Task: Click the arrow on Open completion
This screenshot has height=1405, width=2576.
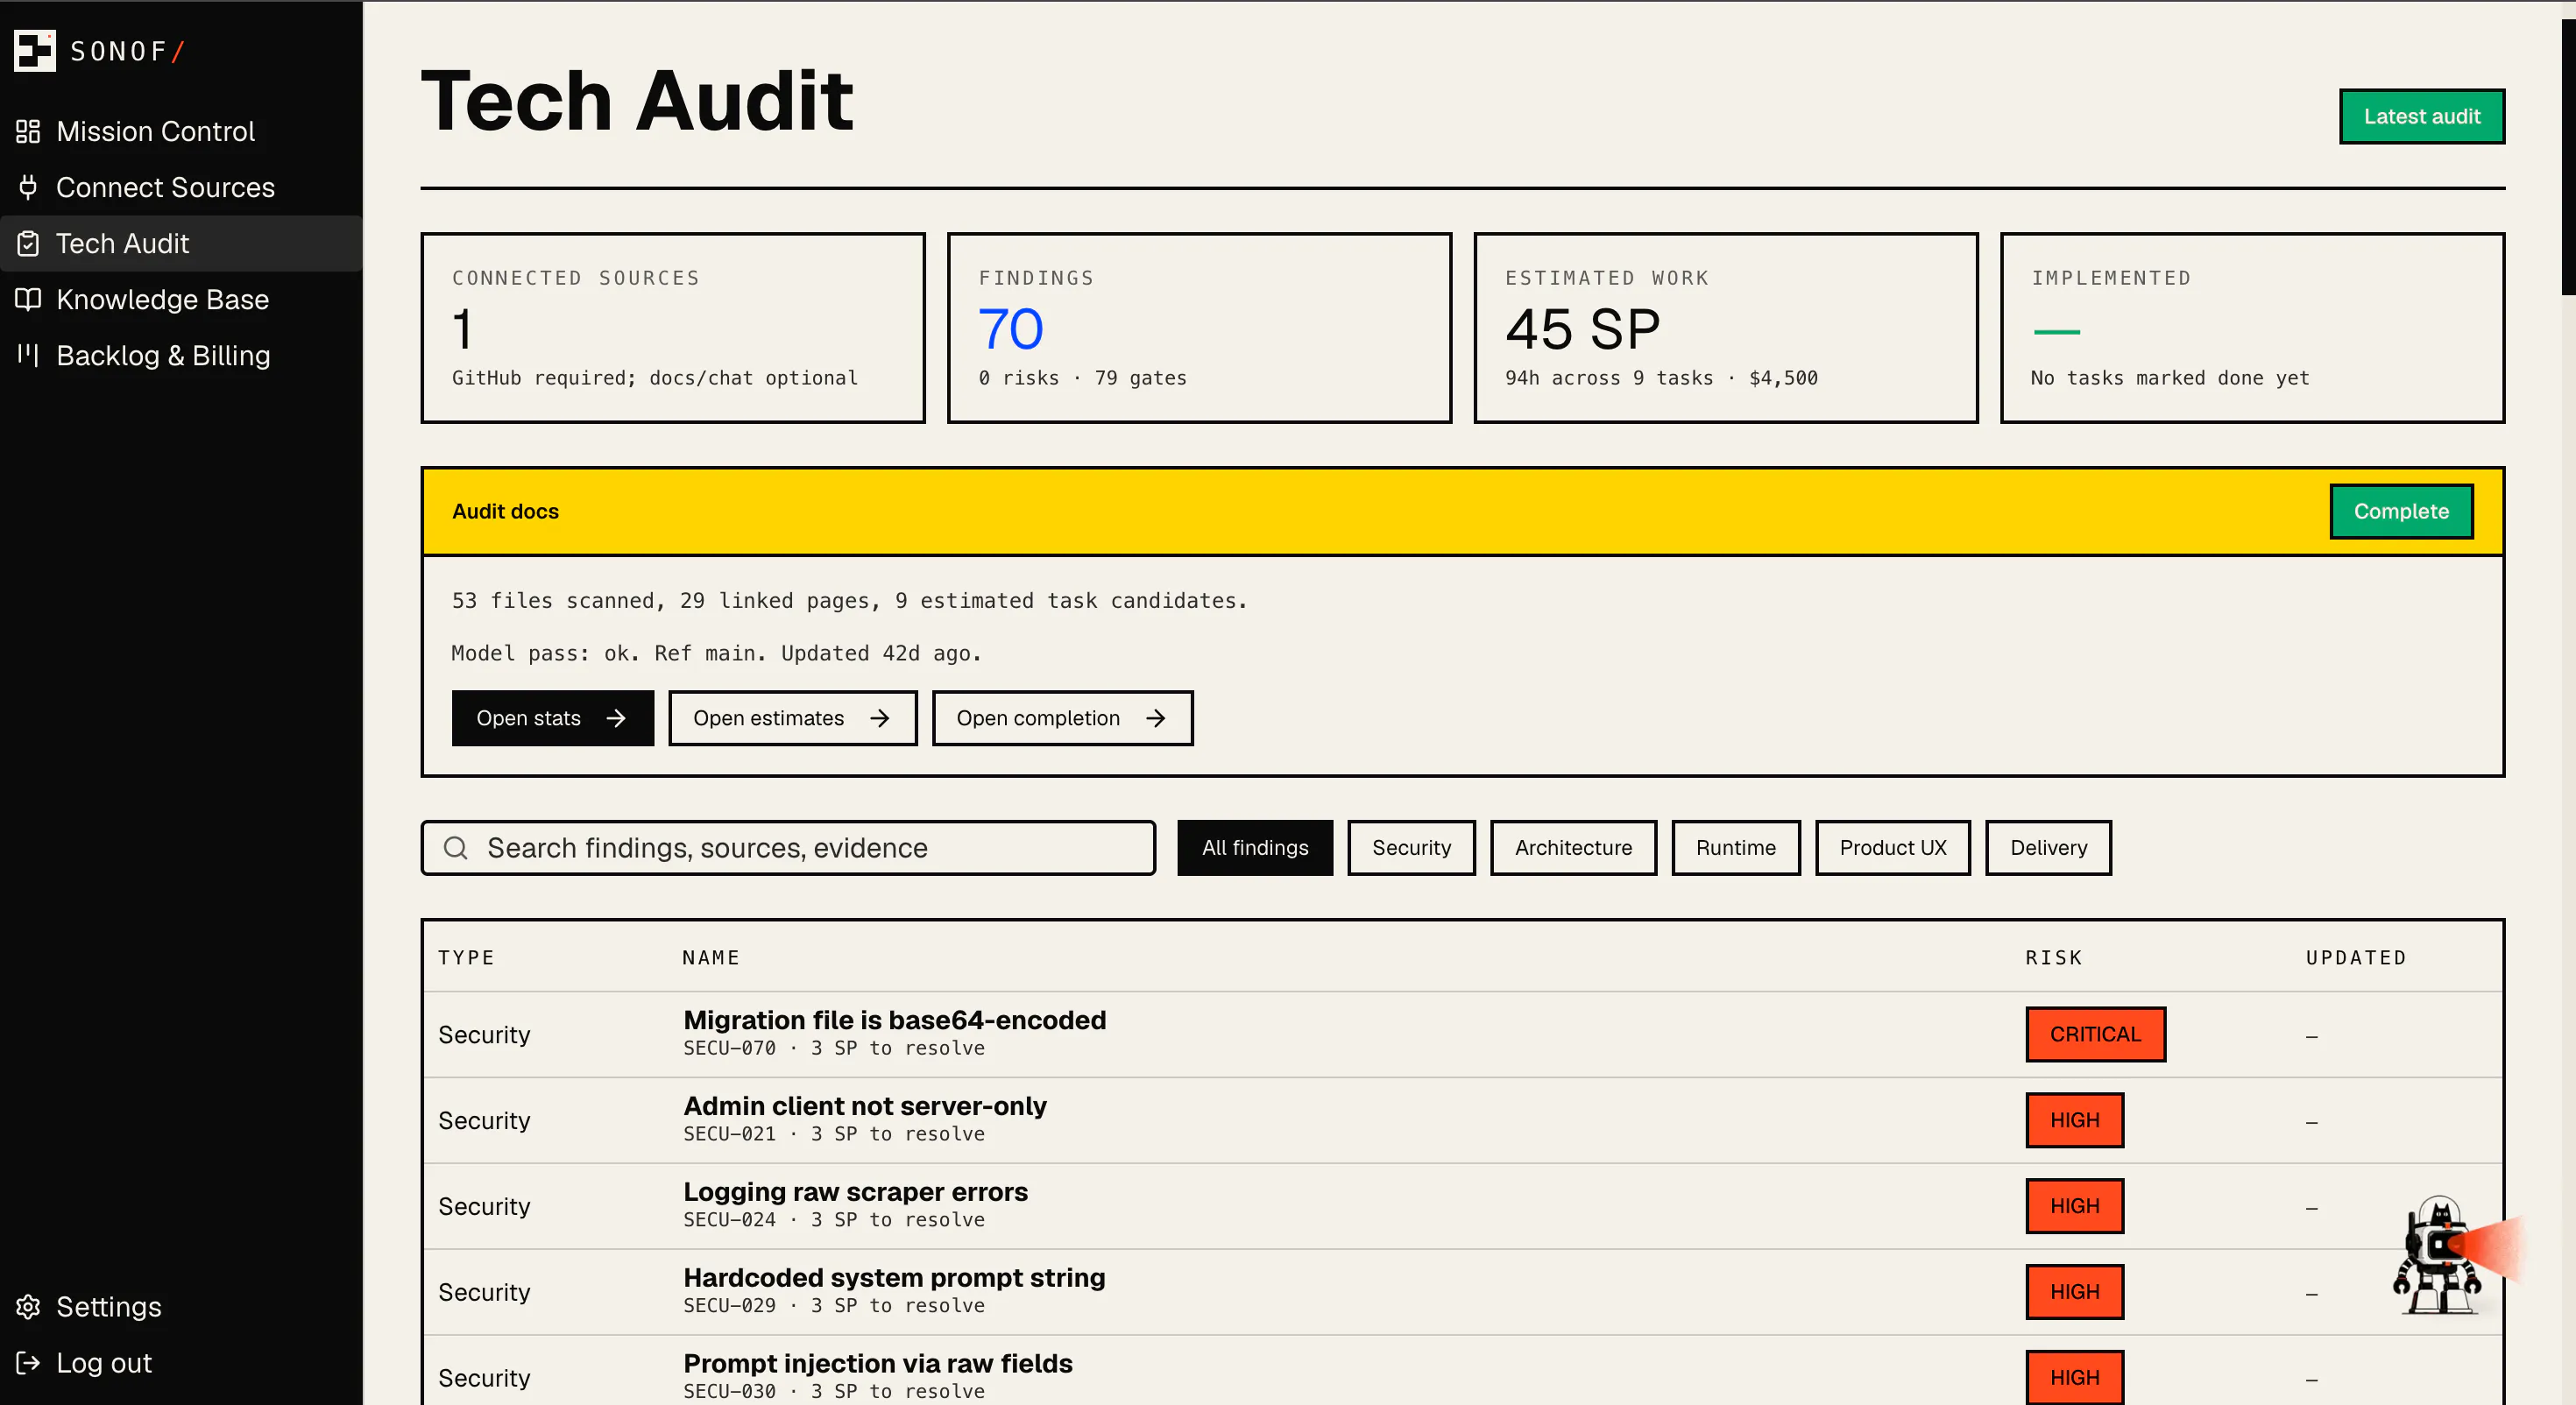Action: 1156,718
